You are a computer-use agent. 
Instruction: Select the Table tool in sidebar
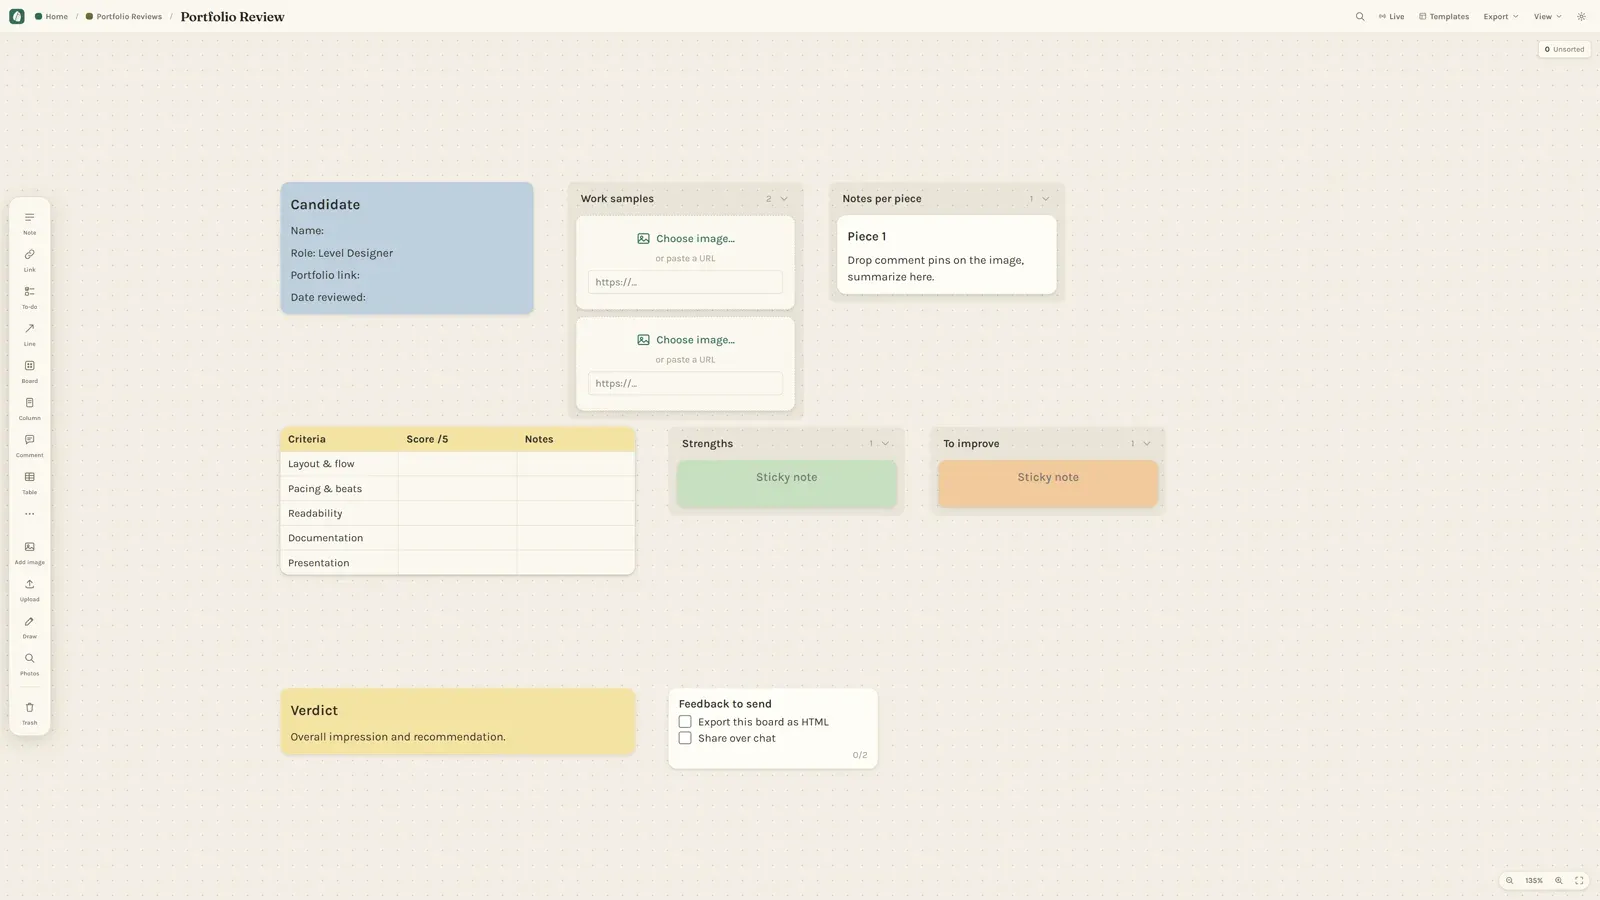pos(29,482)
